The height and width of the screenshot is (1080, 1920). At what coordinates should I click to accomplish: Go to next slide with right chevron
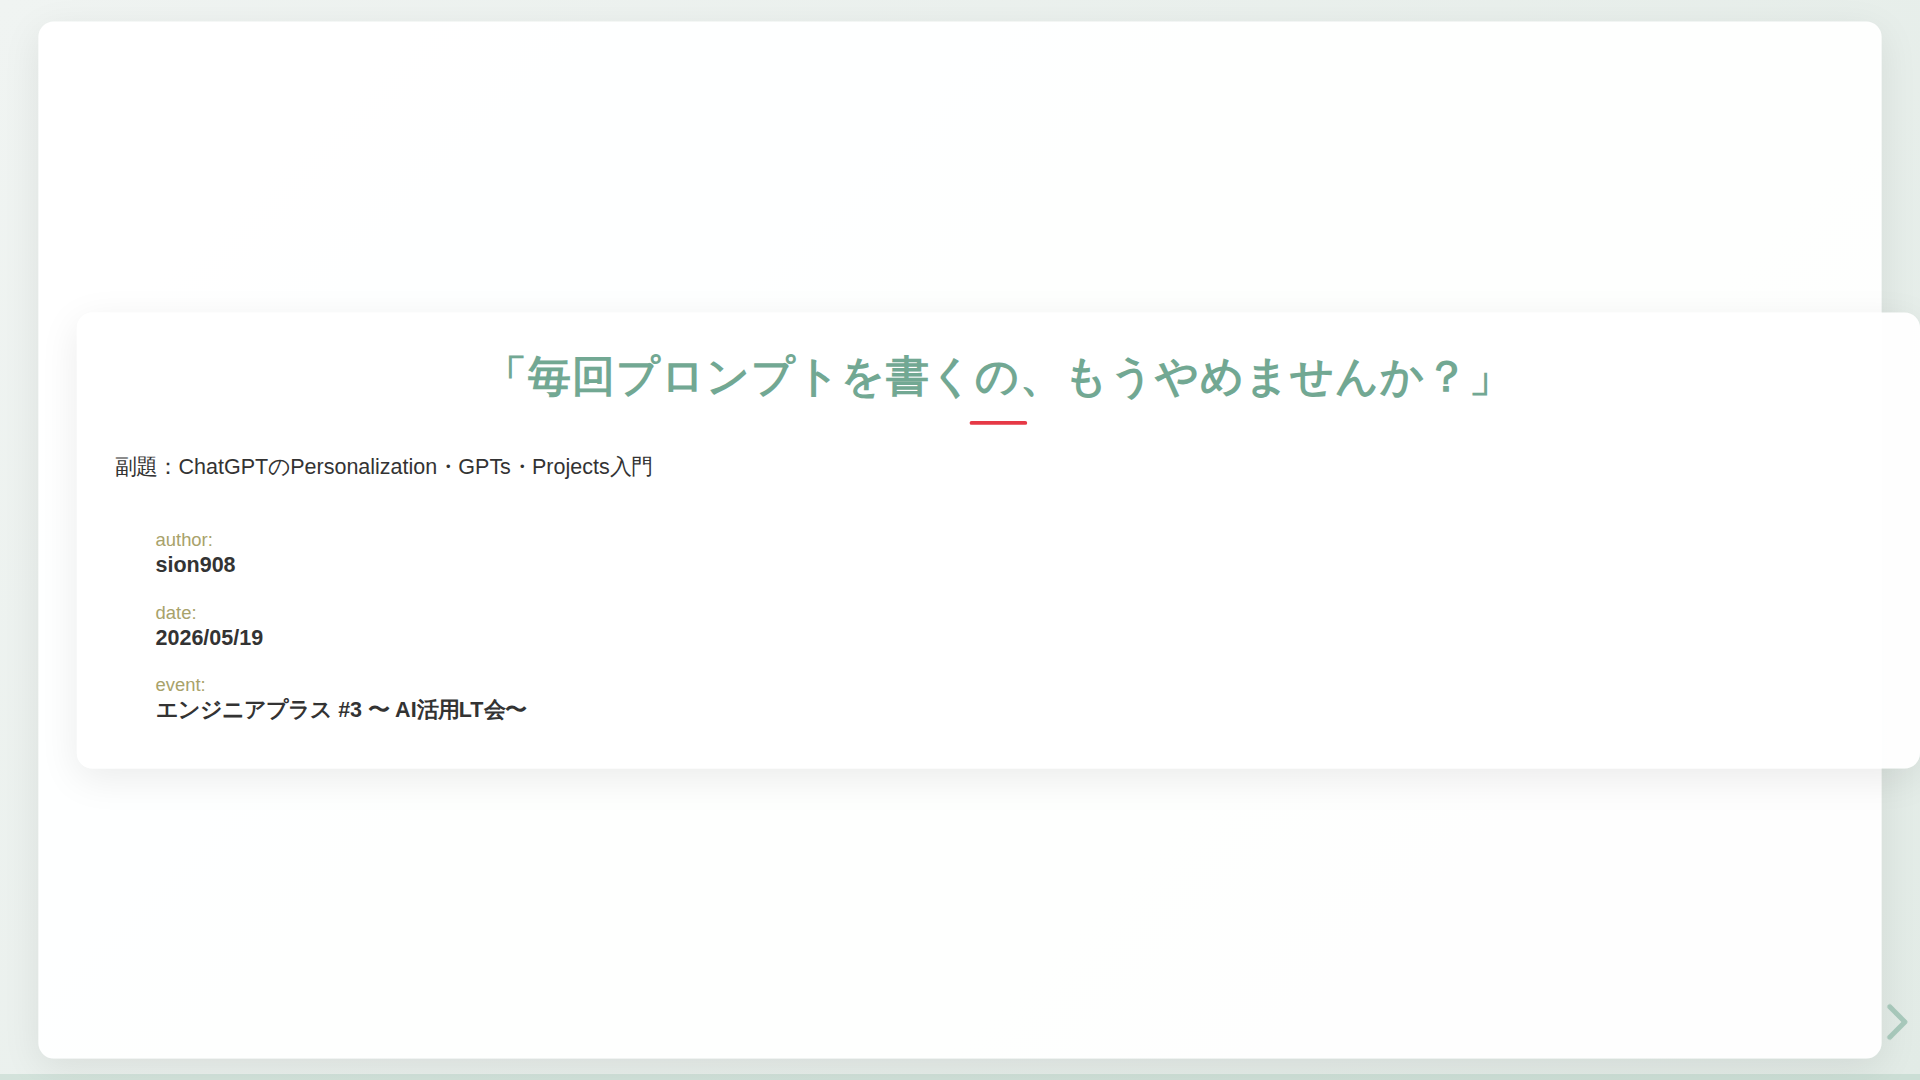[1897, 1022]
